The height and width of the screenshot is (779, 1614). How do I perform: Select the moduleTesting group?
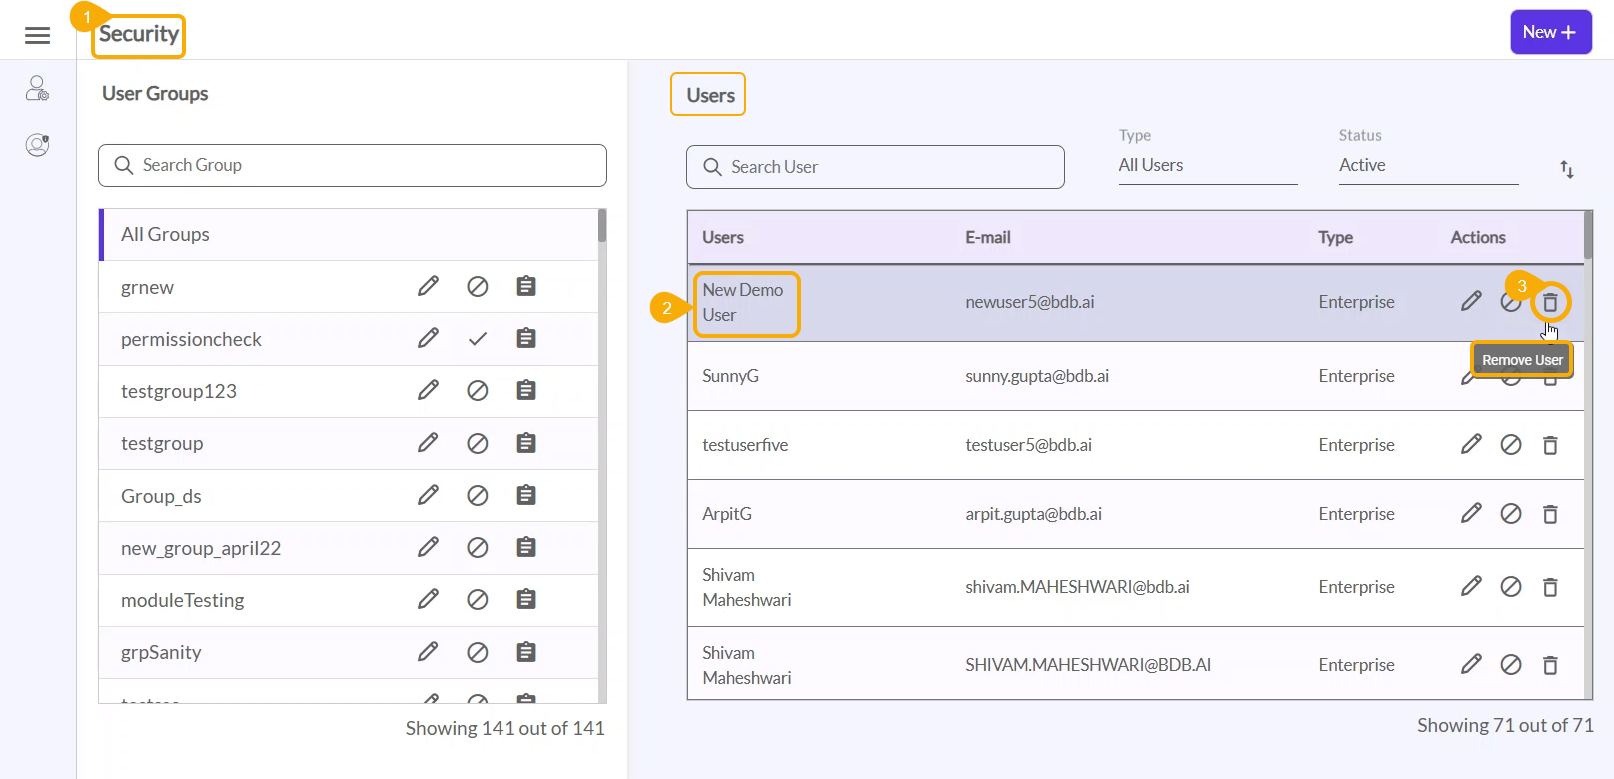coord(183,601)
